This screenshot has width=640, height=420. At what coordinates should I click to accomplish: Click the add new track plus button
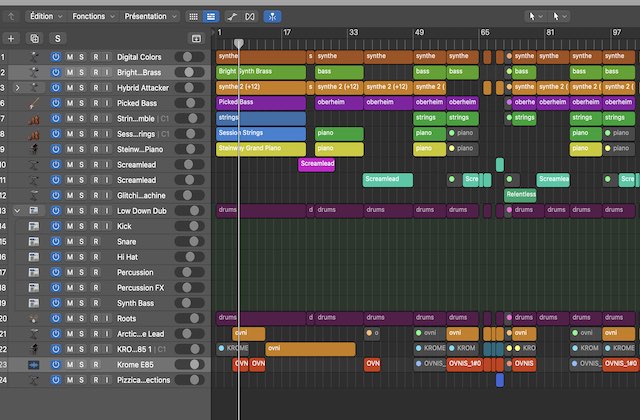click(11, 38)
